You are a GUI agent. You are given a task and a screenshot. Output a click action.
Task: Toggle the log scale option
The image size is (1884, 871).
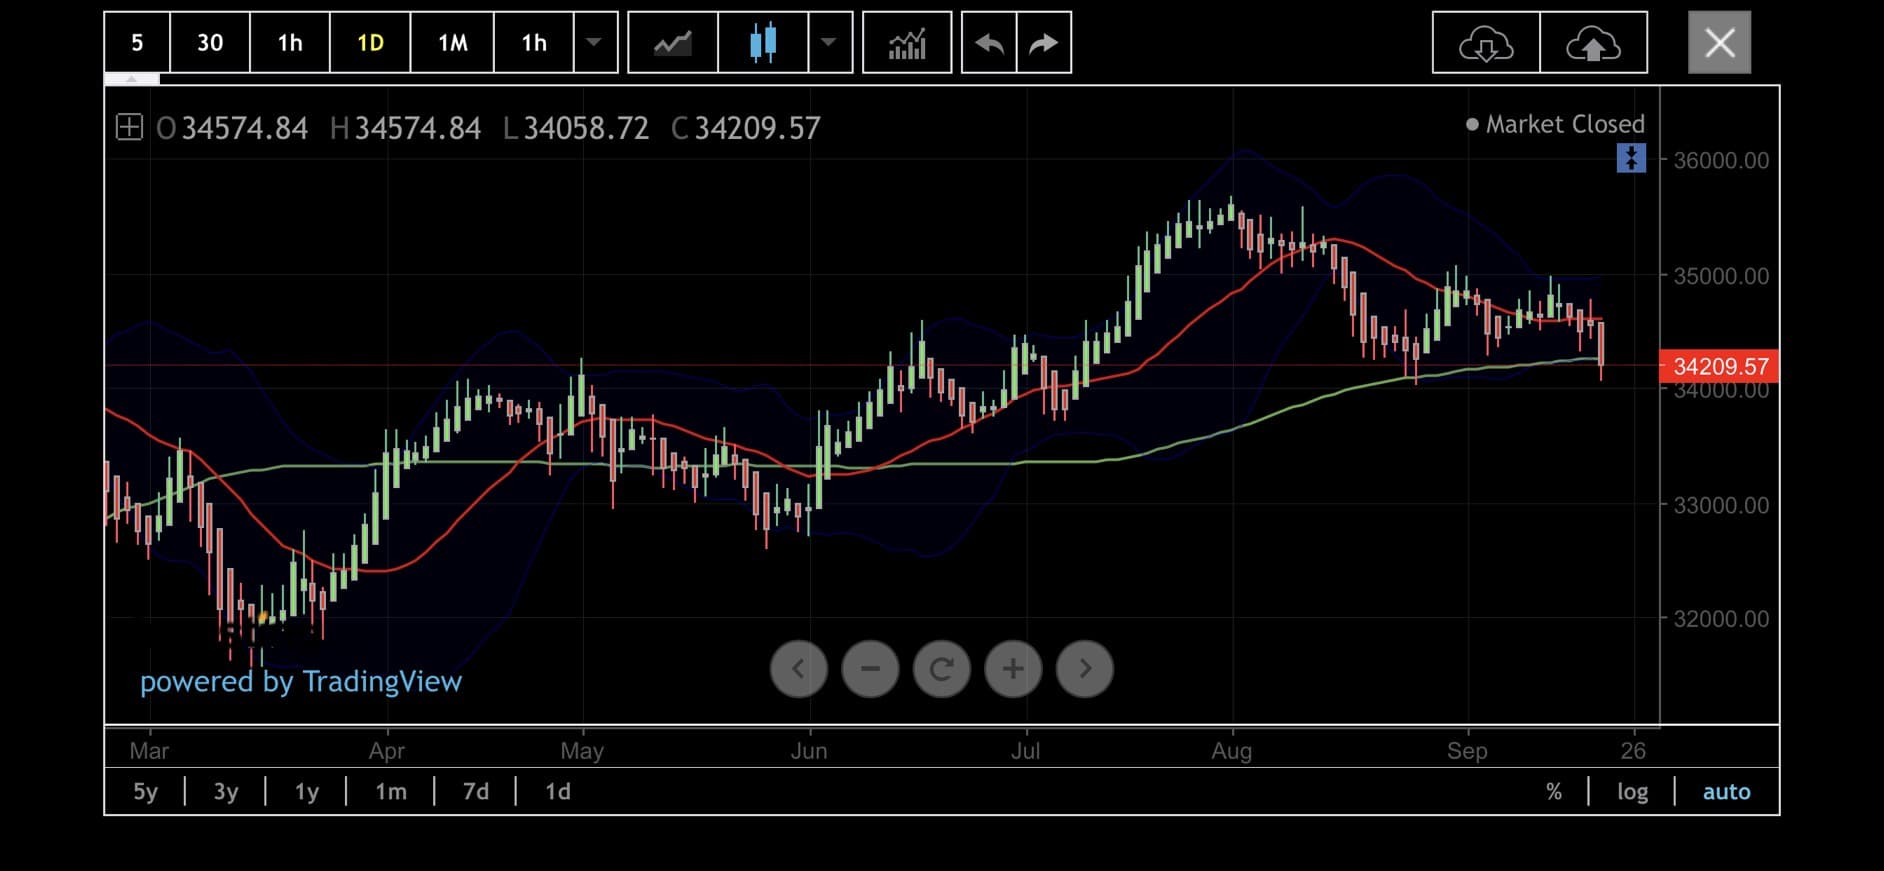(x=1632, y=792)
